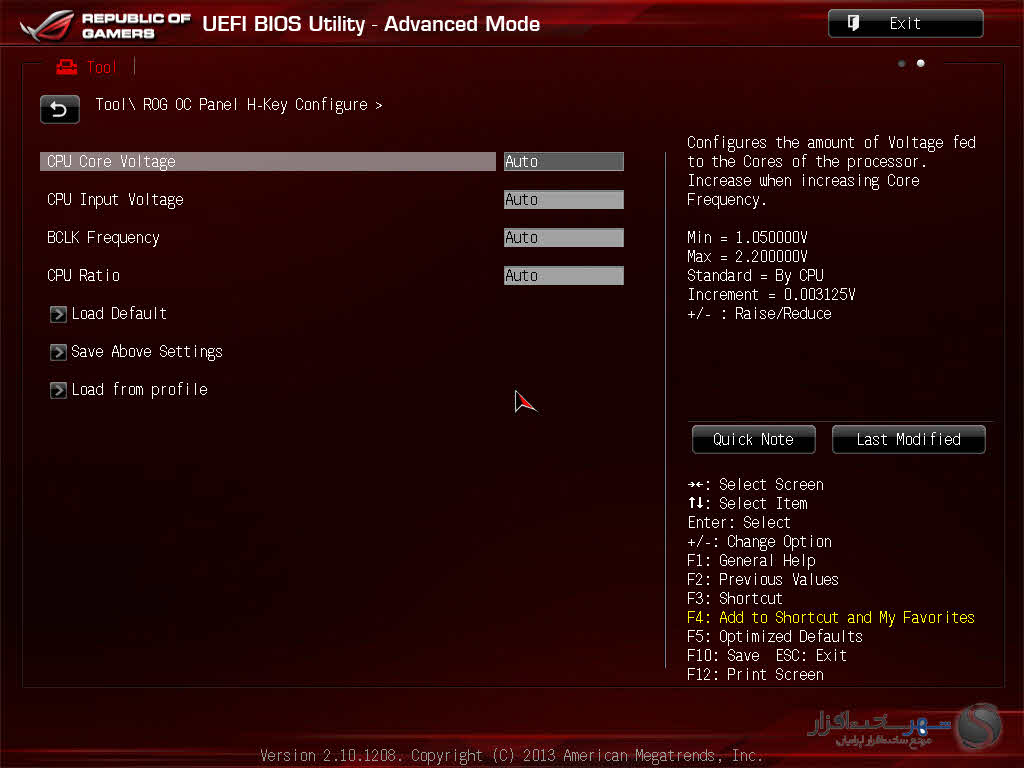The width and height of the screenshot is (1024, 768).
Task: Click the arrow icon beside Load Default
Action: (58, 314)
